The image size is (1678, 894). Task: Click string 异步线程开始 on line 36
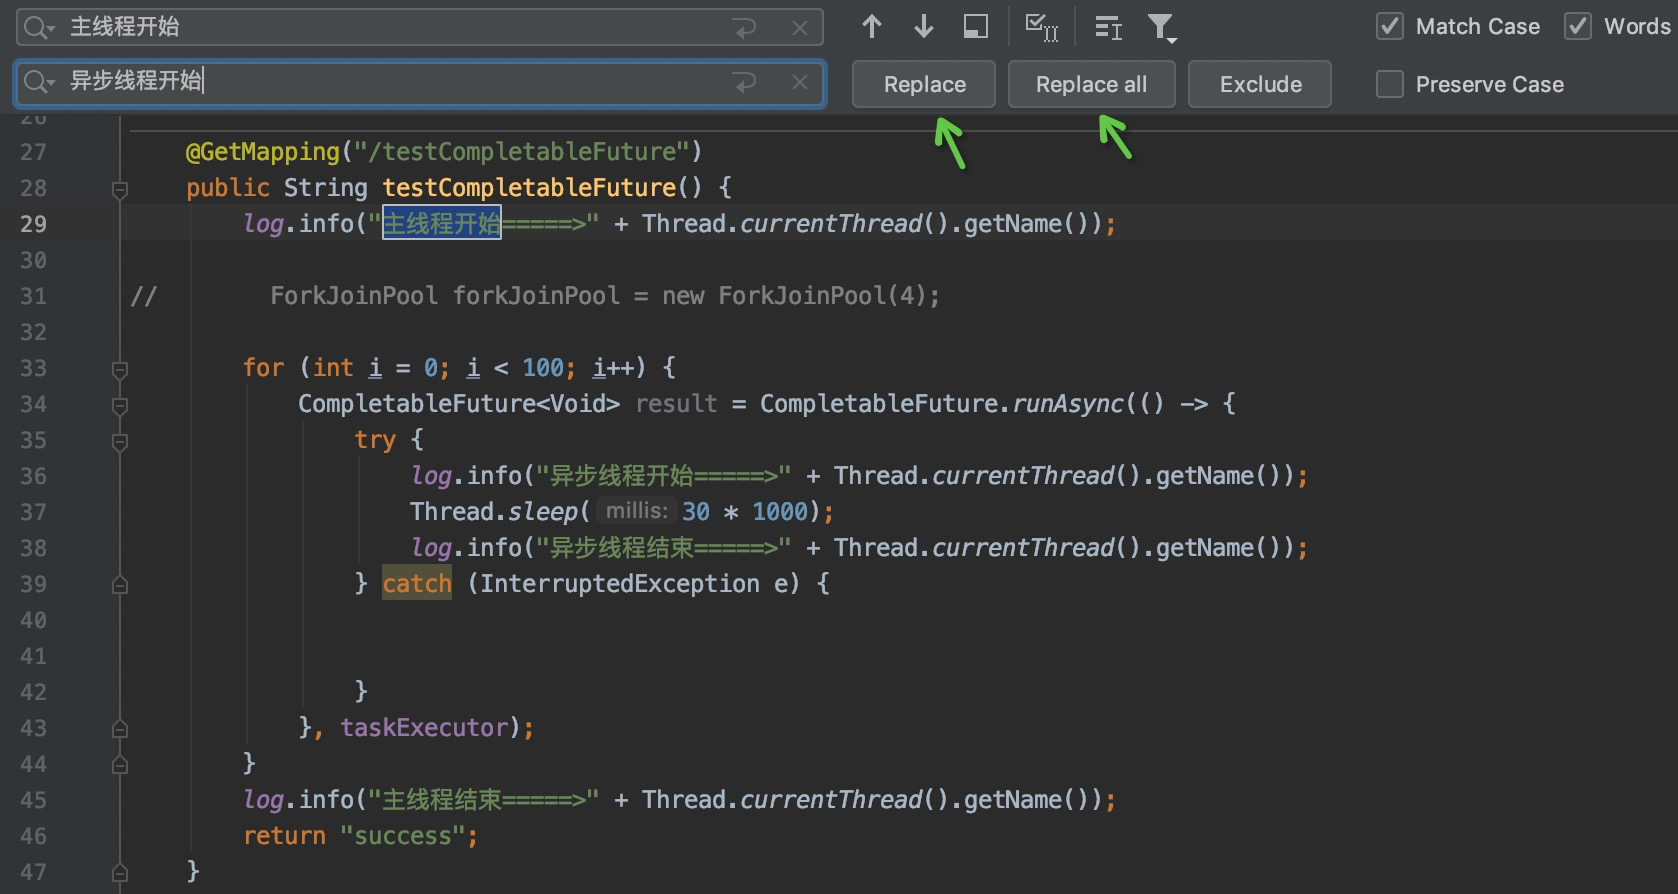pos(622,476)
